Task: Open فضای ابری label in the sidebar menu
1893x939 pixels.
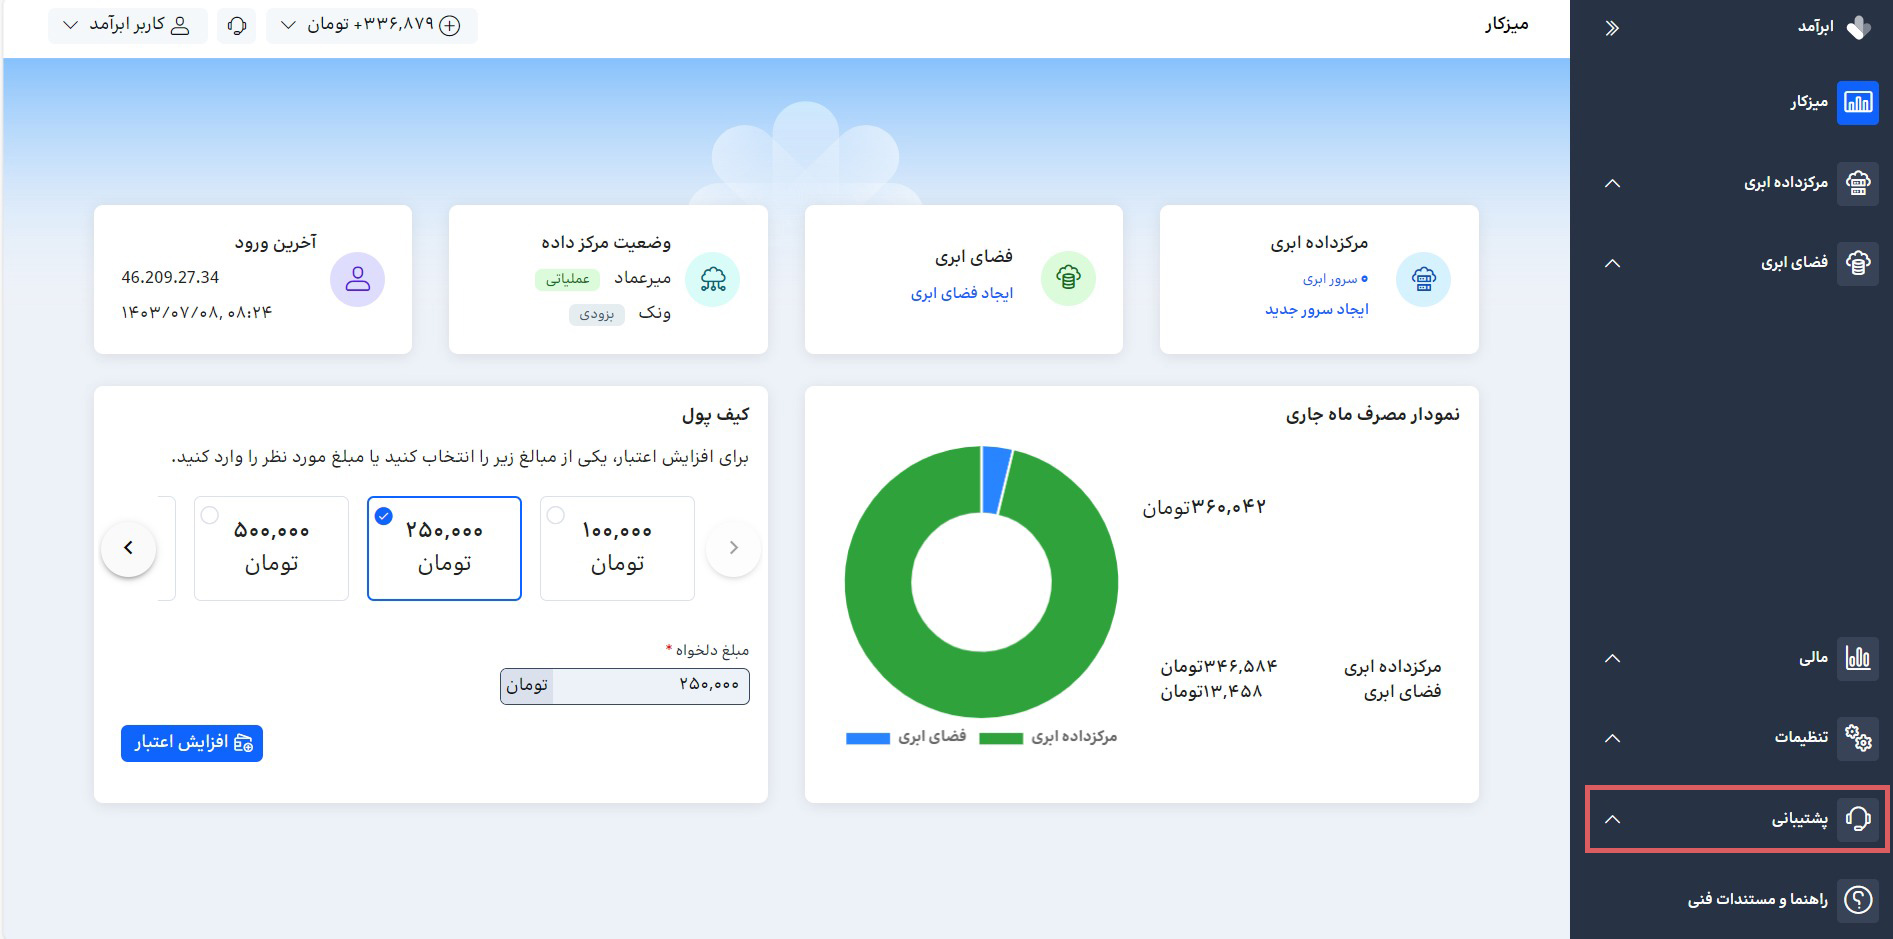Action: (x=1794, y=263)
